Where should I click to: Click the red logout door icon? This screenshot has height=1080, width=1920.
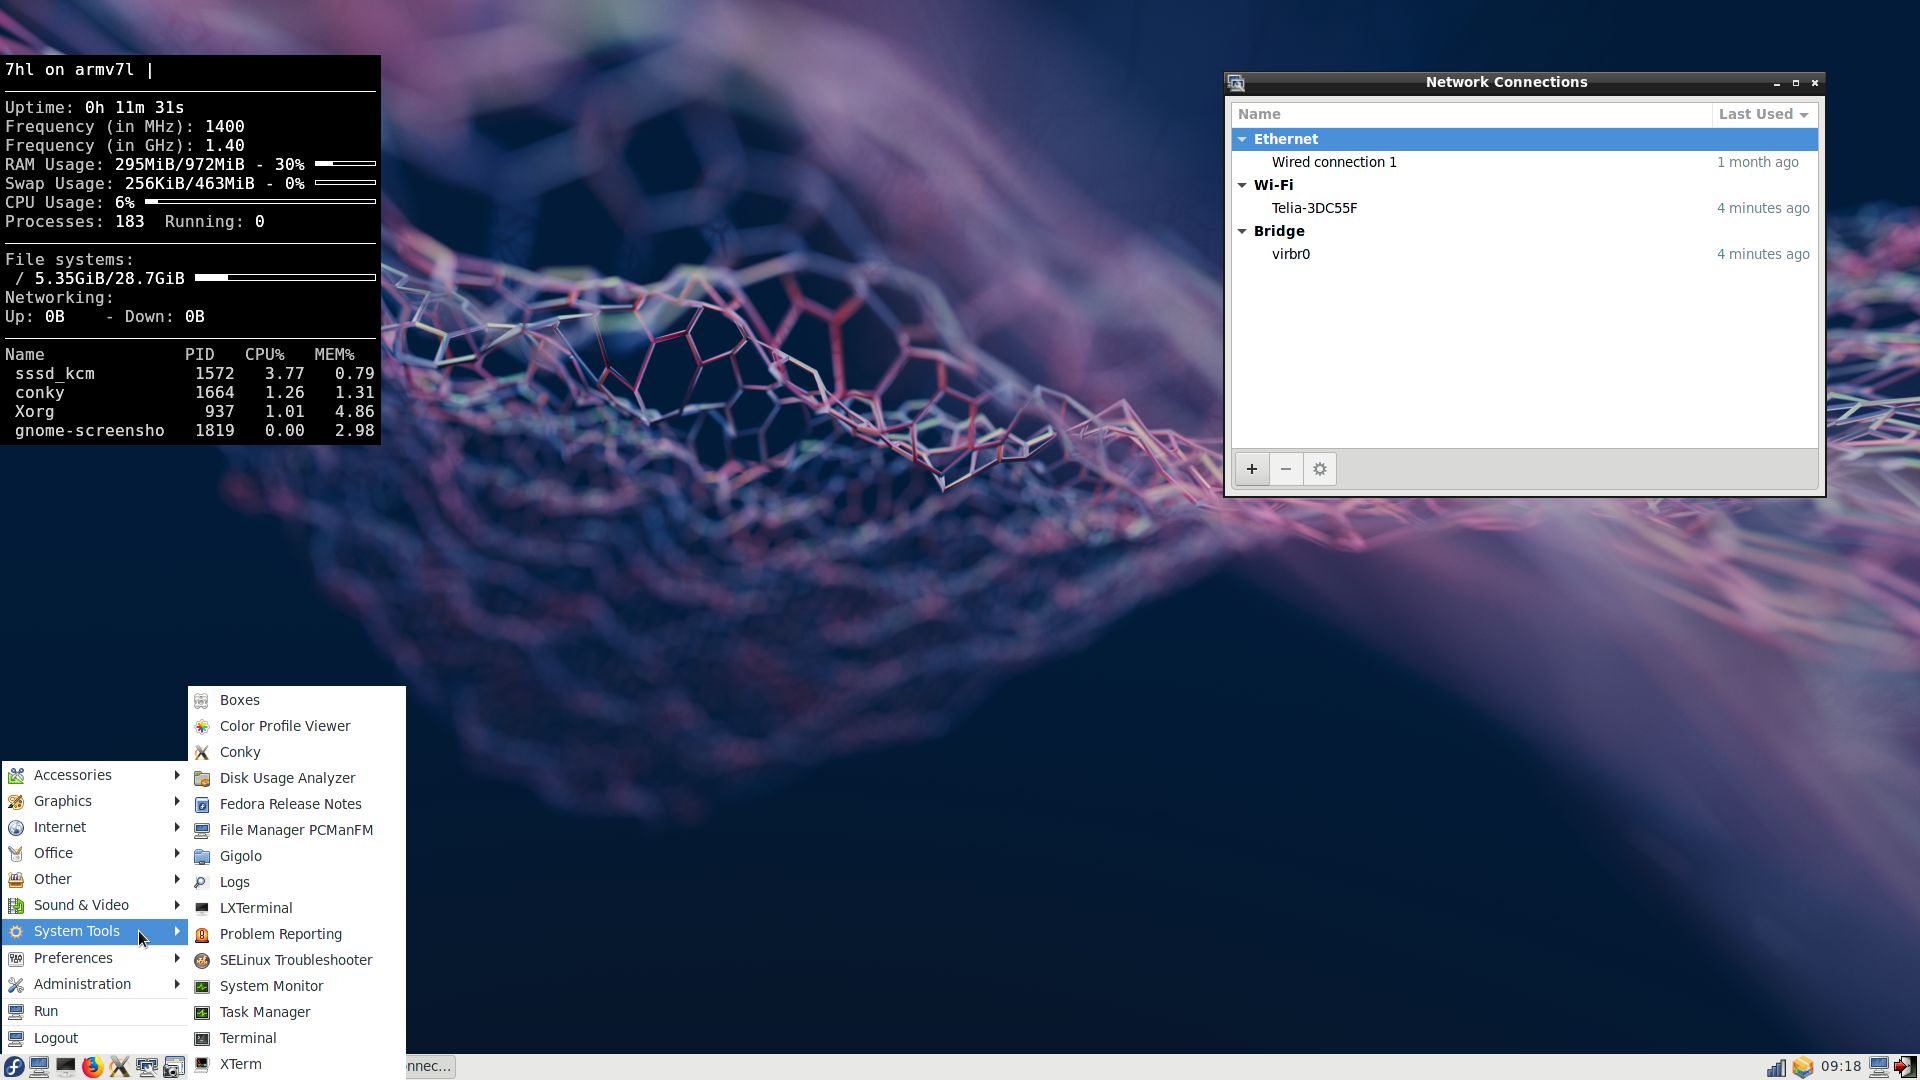[1904, 1067]
